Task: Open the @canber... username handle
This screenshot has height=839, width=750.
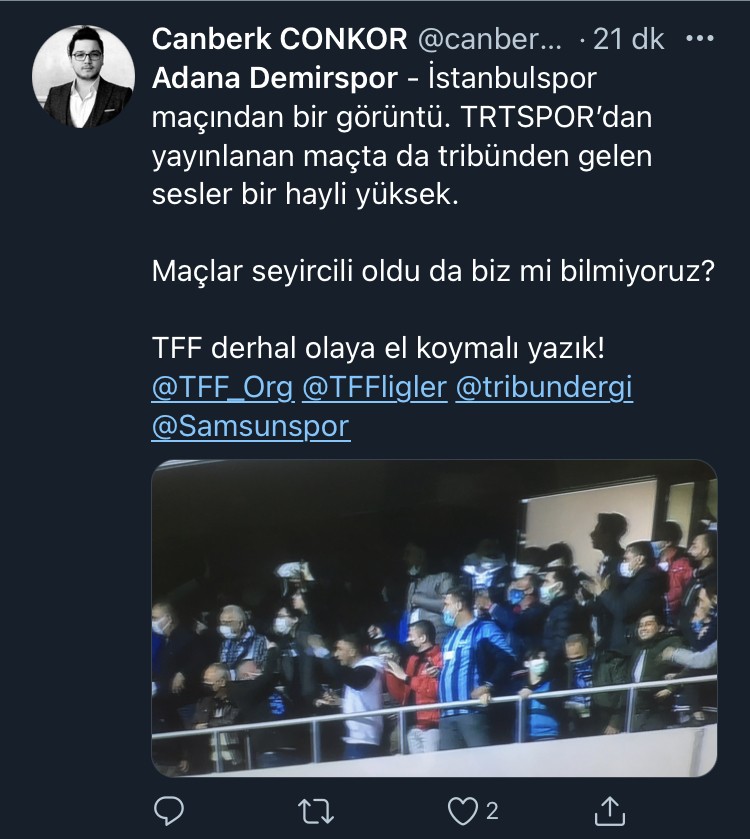Action: pos(489,39)
